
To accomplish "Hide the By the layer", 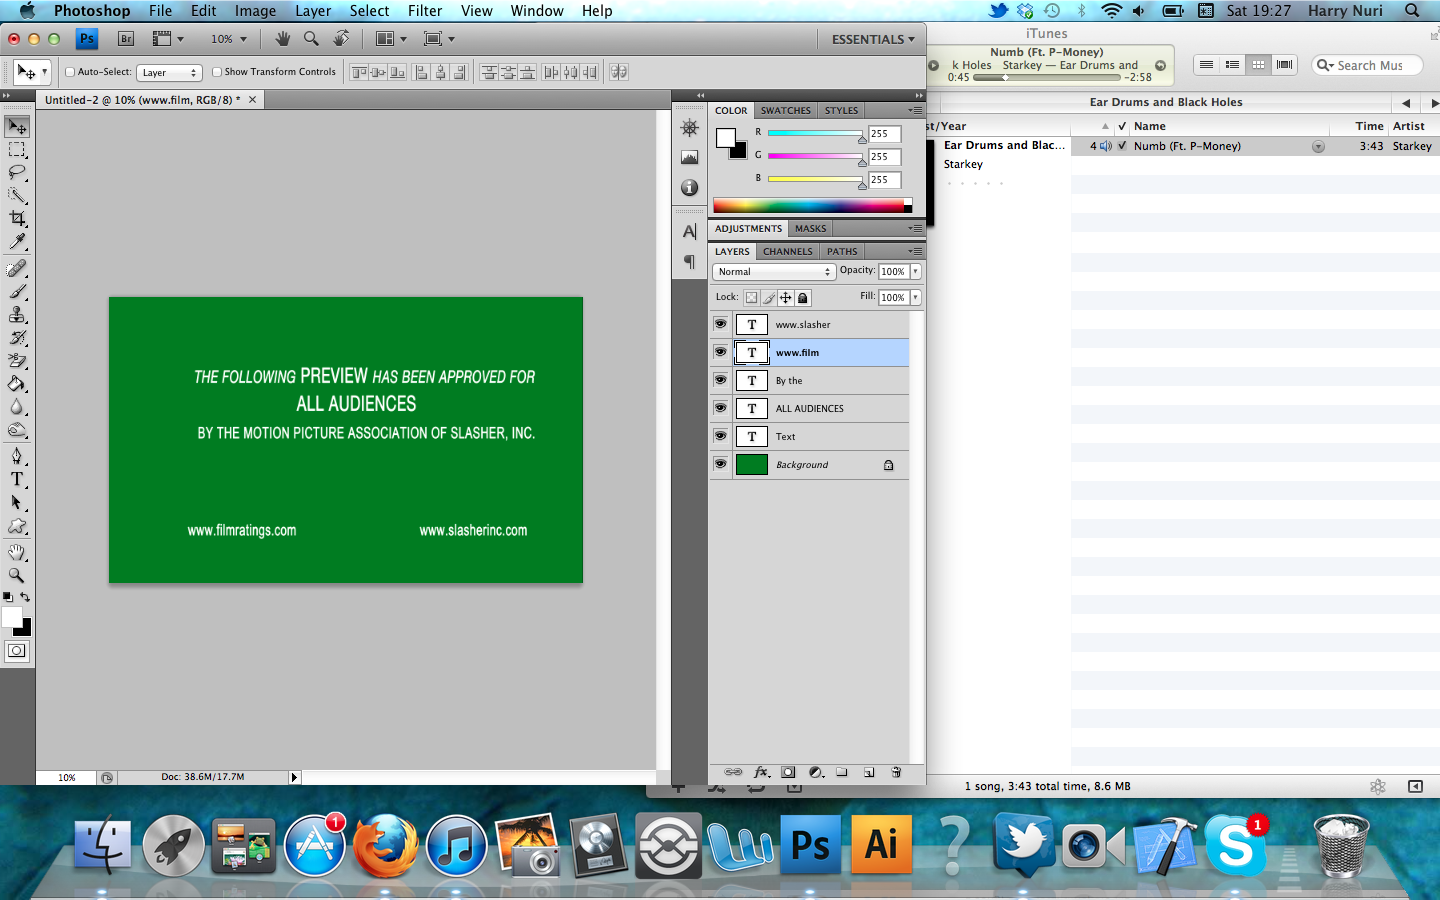I will point(720,380).
